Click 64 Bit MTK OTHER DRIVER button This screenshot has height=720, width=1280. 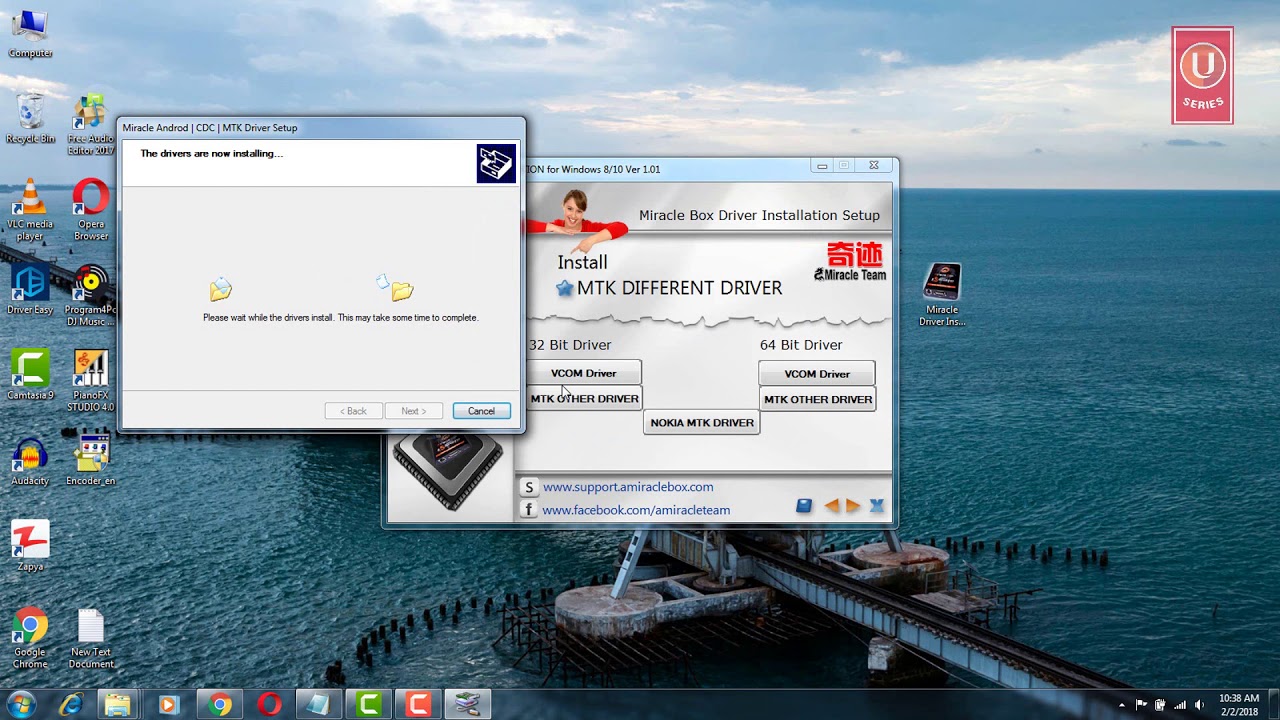818,399
